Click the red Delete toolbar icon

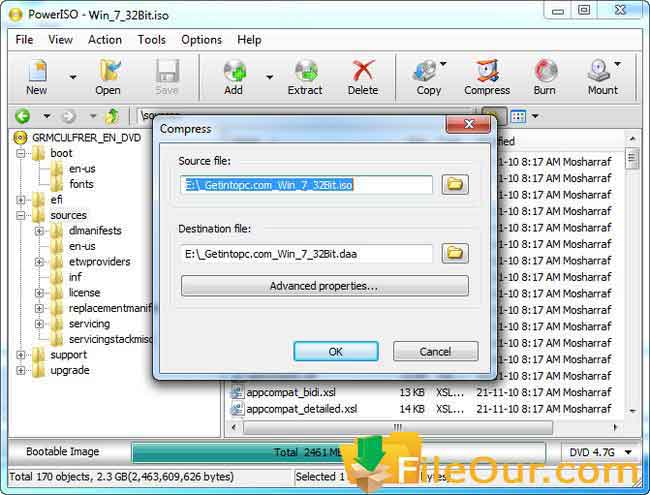(x=363, y=77)
